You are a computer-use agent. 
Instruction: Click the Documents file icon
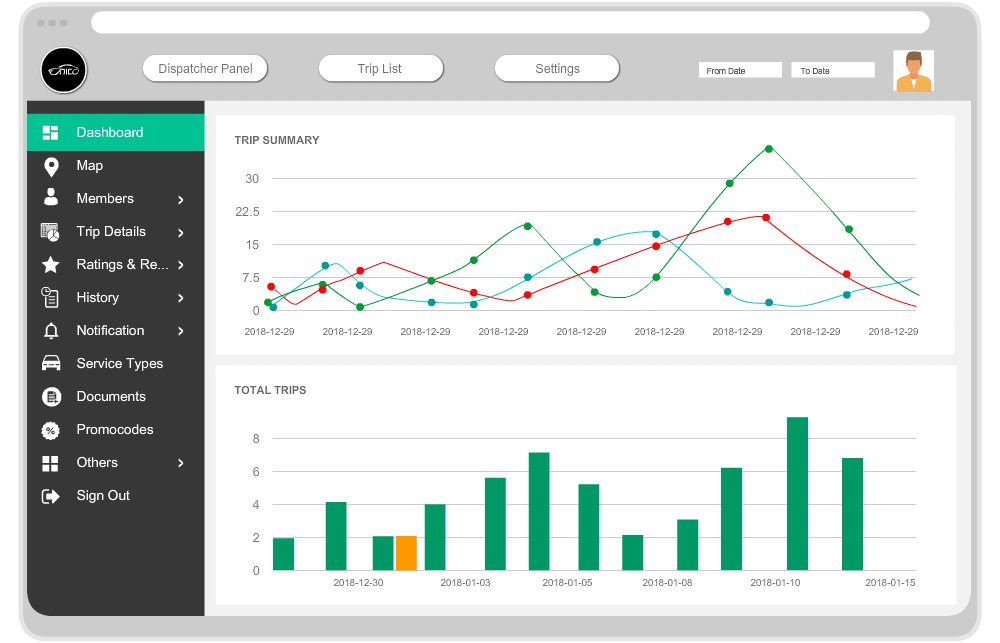[x=51, y=397]
